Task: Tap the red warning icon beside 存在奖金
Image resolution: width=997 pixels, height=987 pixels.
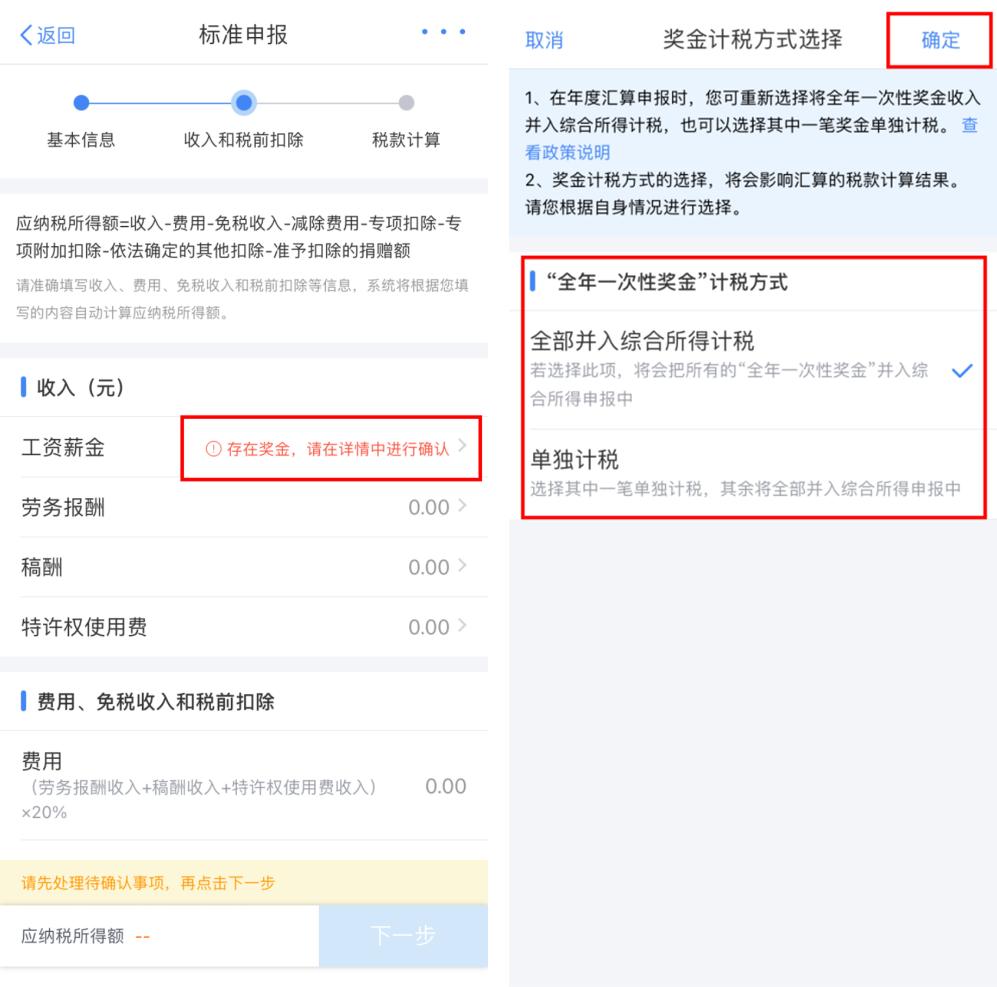Action: (213, 449)
